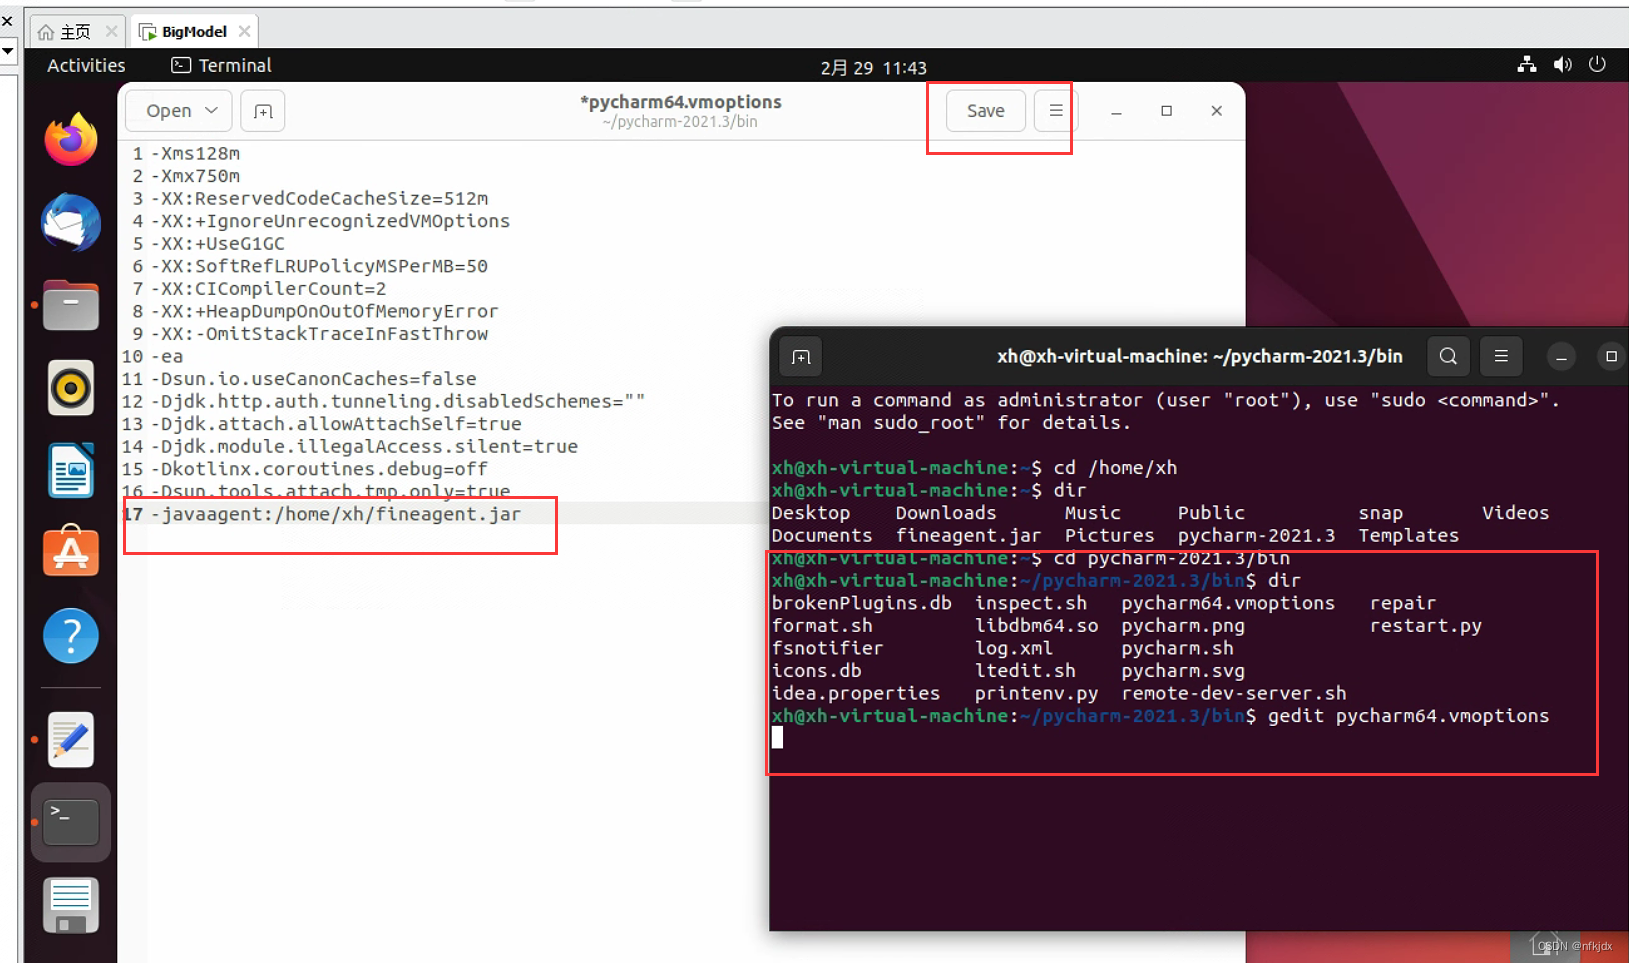Close the BigModel tab
The height and width of the screenshot is (963, 1629).
pos(244,31)
